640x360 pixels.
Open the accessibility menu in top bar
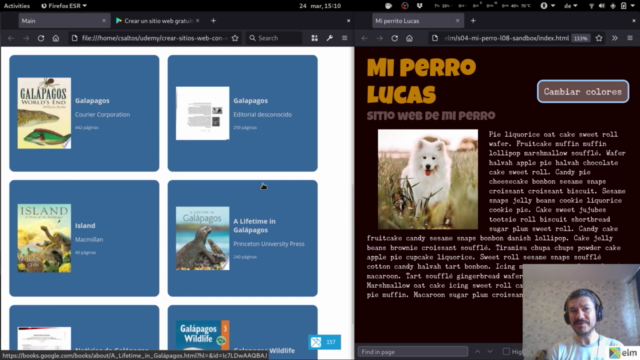pyautogui.click(x=547, y=6)
